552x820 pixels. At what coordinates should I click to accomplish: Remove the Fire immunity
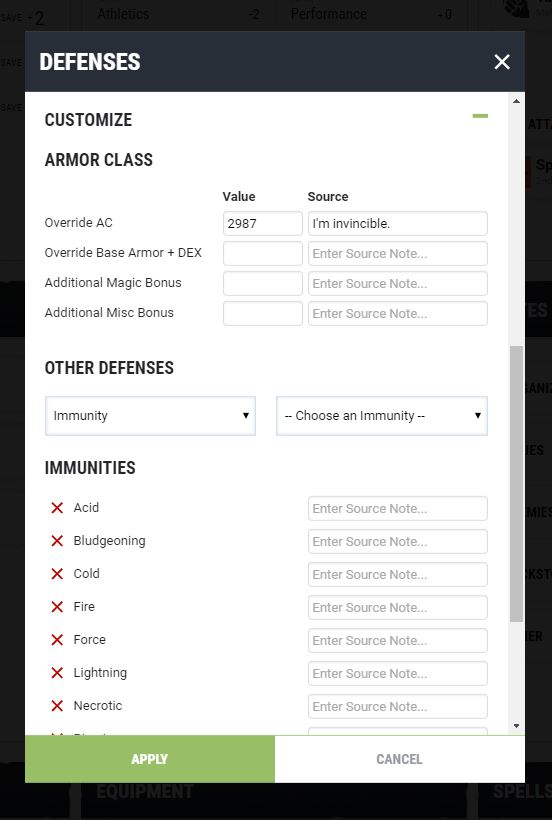click(57, 607)
